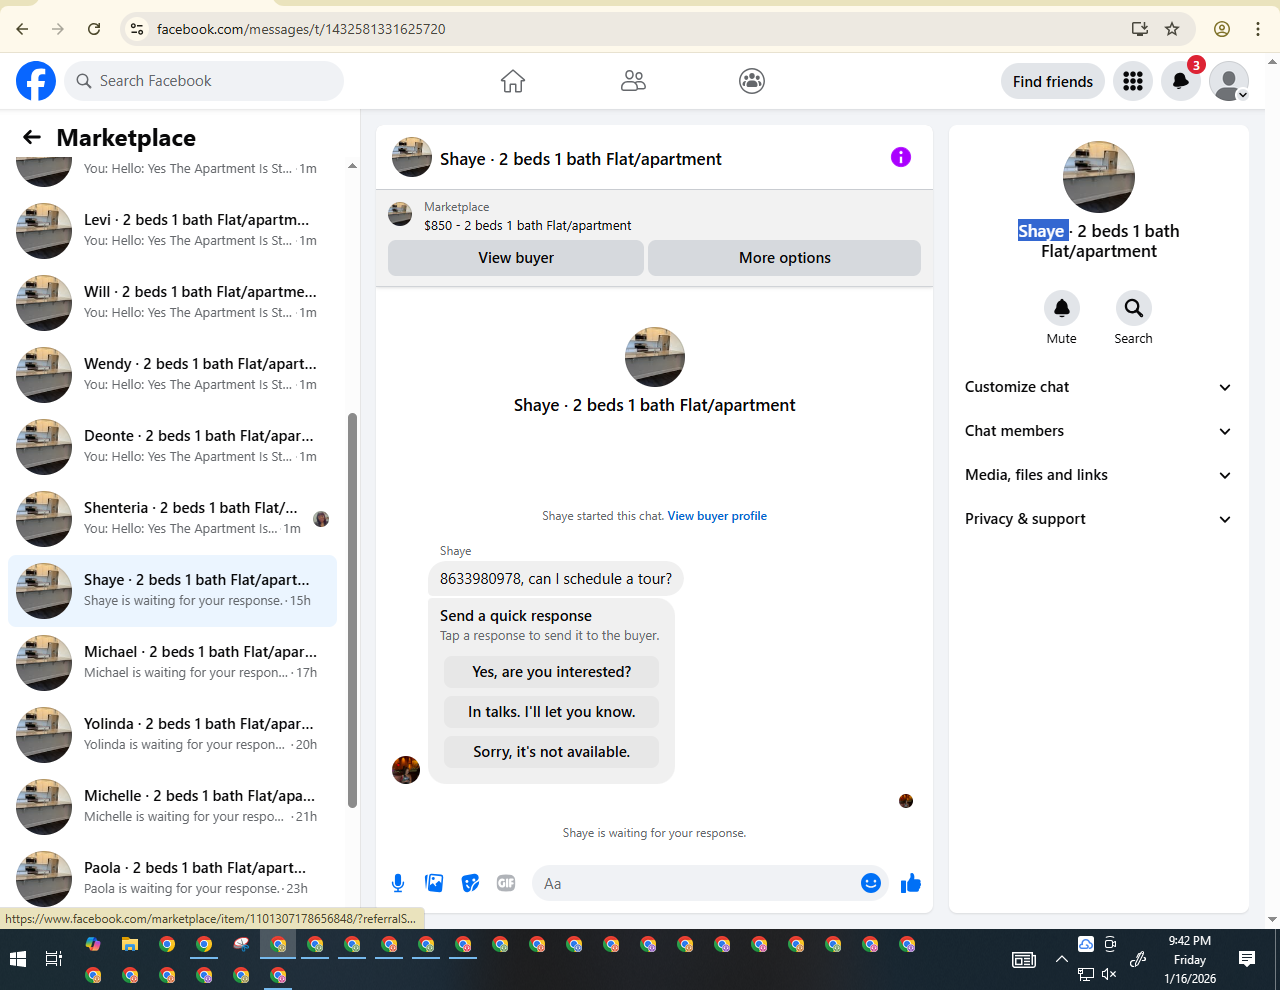Open the Groups icon in top navigation
This screenshot has width=1280, height=990.
(x=752, y=81)
